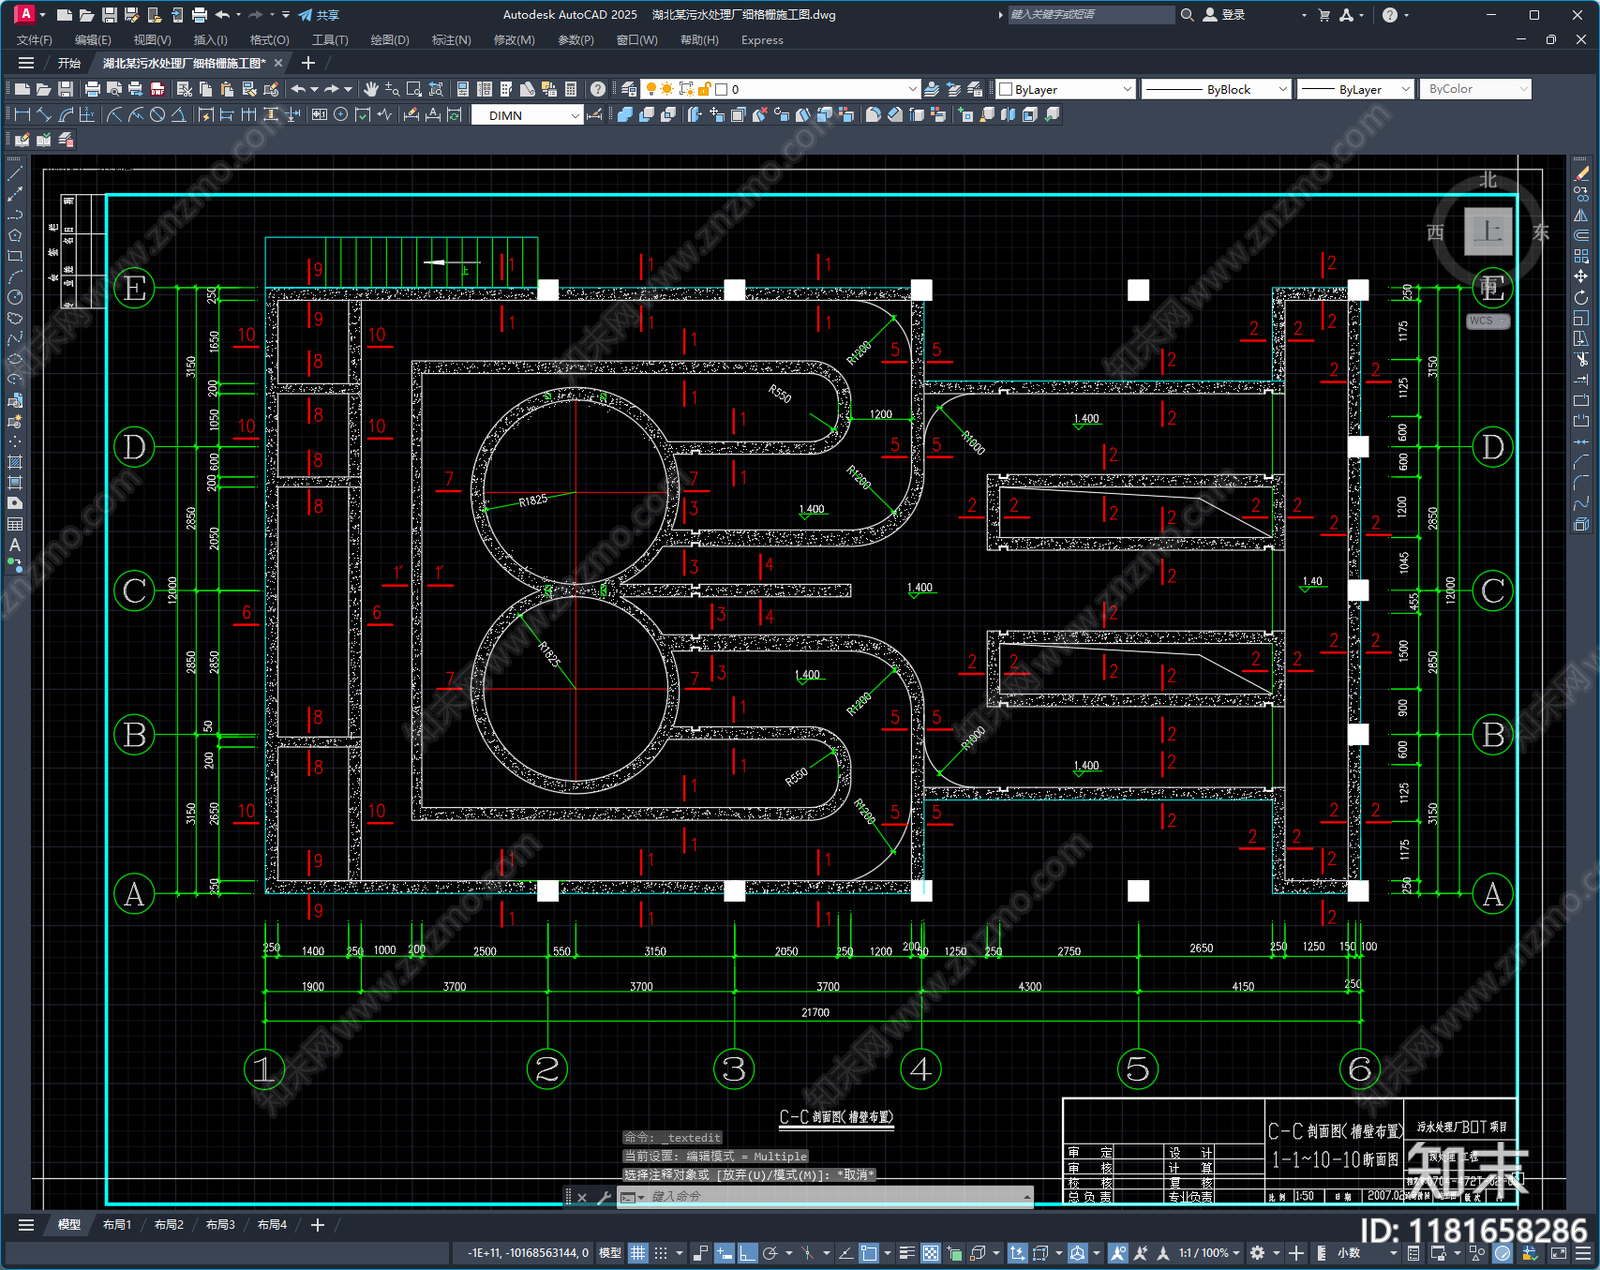Screen dimensions: 1600x1270
Task: Click the Mirror tool in the right toolbar
Action: point(1581,215)
